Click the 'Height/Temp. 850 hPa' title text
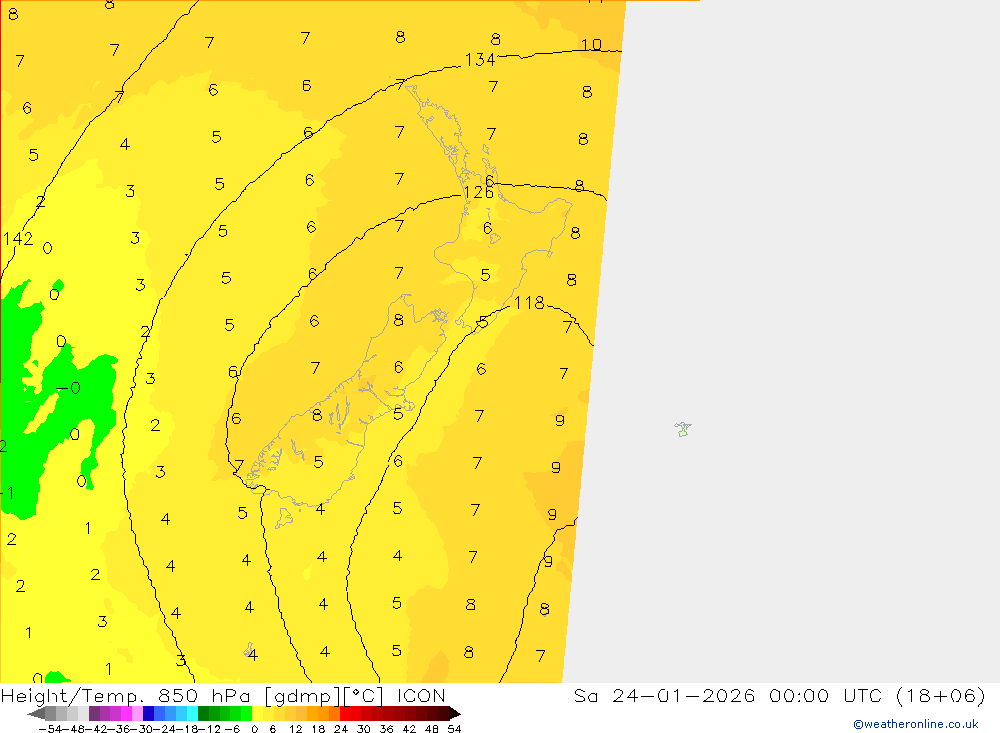 click(x=126, y=696)
